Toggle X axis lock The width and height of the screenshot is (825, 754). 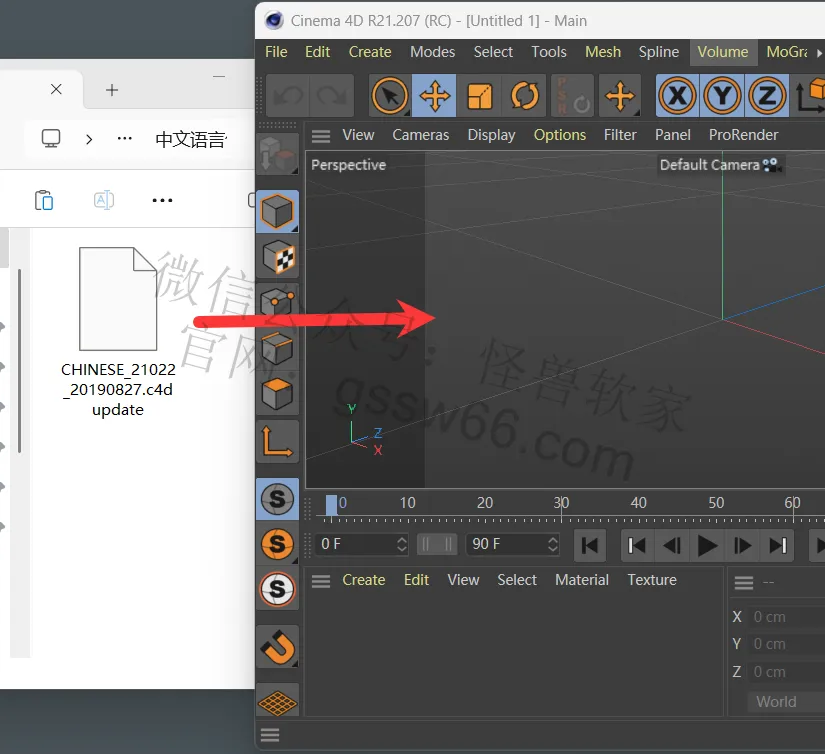pyautogui.click(x=677, y=96)
